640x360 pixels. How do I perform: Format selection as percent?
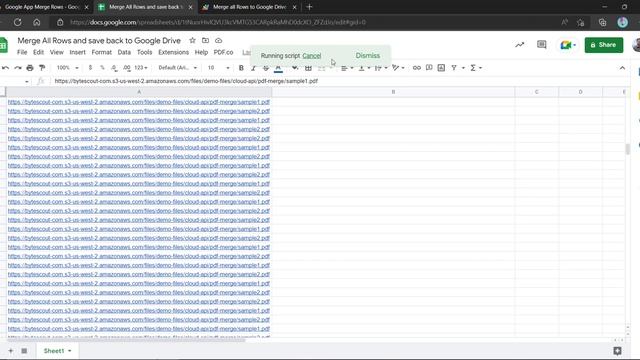102,68
